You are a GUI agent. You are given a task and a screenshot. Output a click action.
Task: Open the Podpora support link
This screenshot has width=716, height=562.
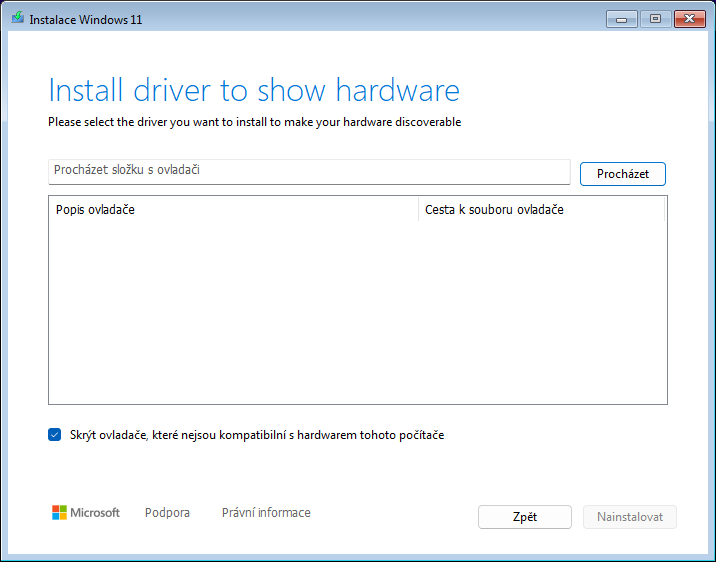pyautogui.click(x=167, y=513)
